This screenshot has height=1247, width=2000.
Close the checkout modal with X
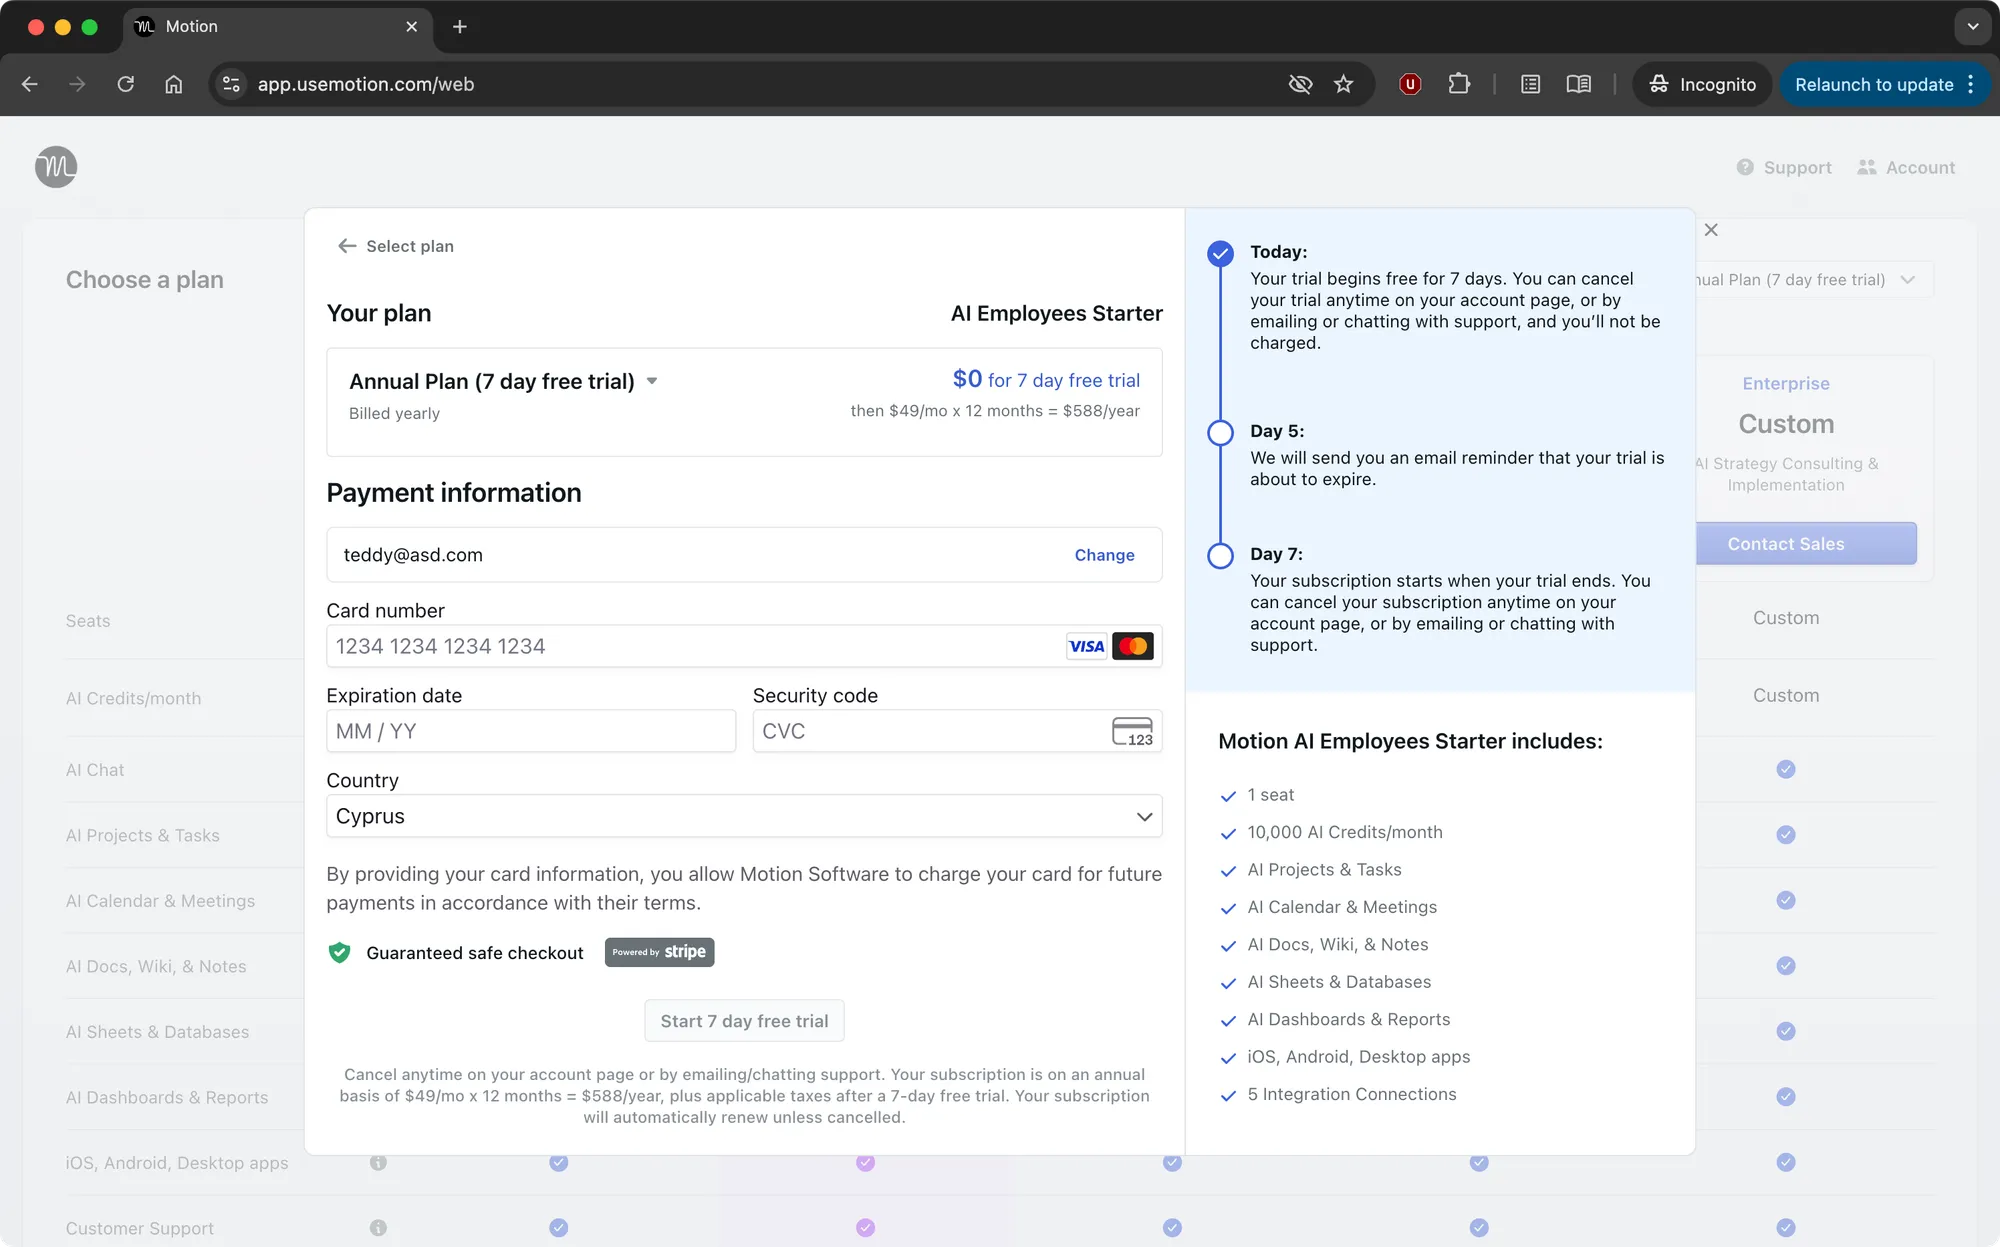[x=1711, y=230]
